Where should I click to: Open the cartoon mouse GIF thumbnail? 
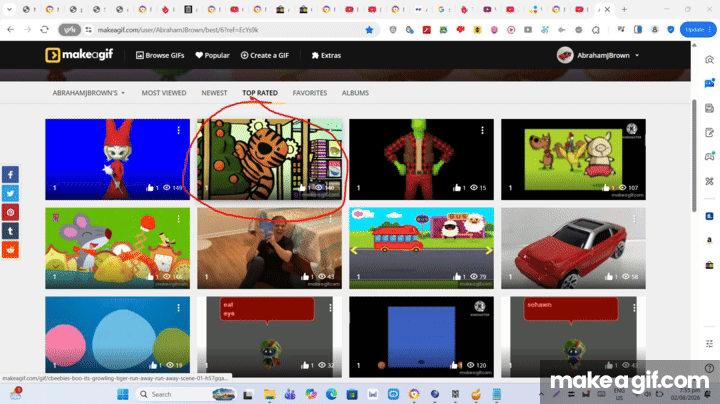[x=117, y=248]
